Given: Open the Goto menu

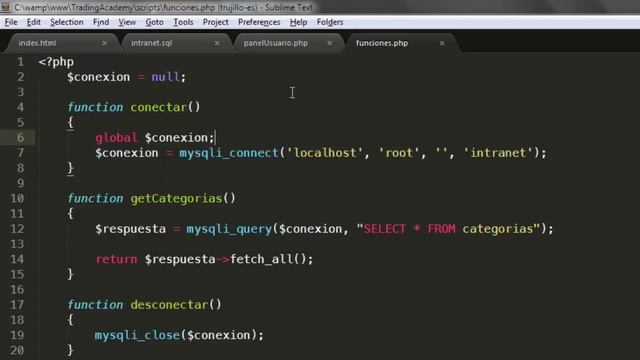Looking at the screenshot, I should 154,22.
